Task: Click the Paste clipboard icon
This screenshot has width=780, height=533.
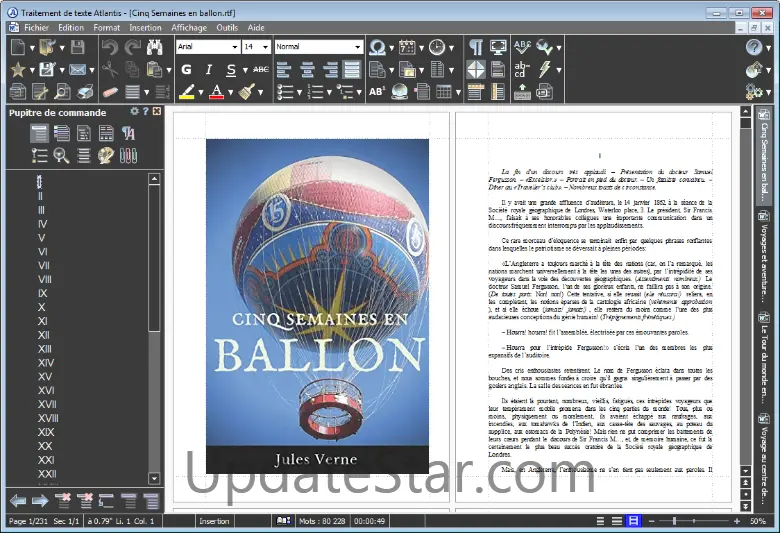Action: pos(154,70)
